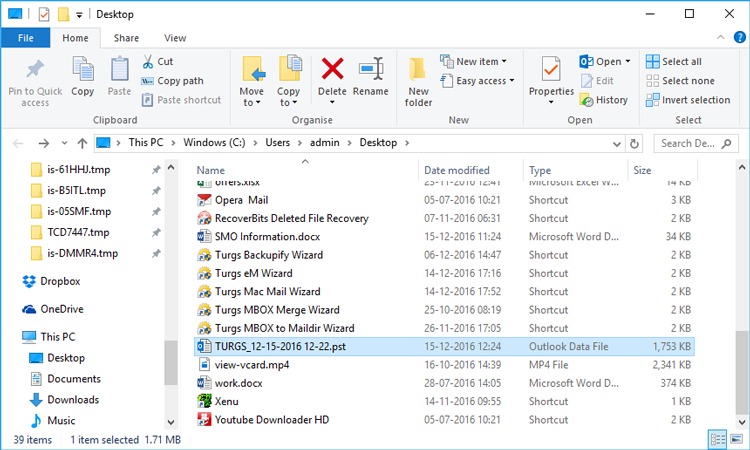Select Dropbox in navigation pane

pyautogui.click(x=51, y=281)
